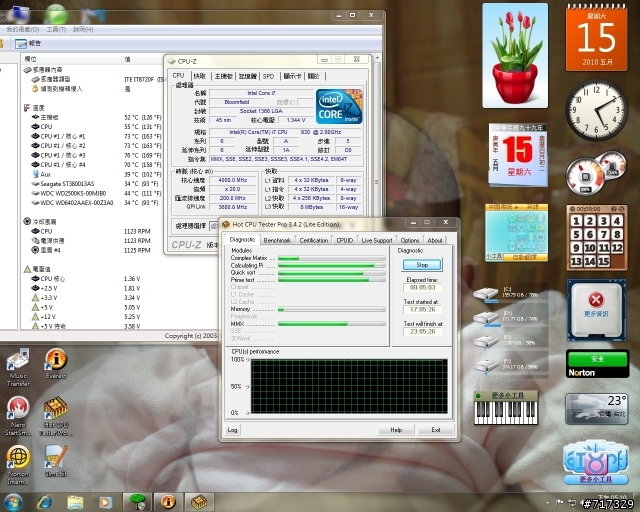The image size is (640, 512).
Task: Switch to the green tree app on taskbar
Action: point(138,502)
